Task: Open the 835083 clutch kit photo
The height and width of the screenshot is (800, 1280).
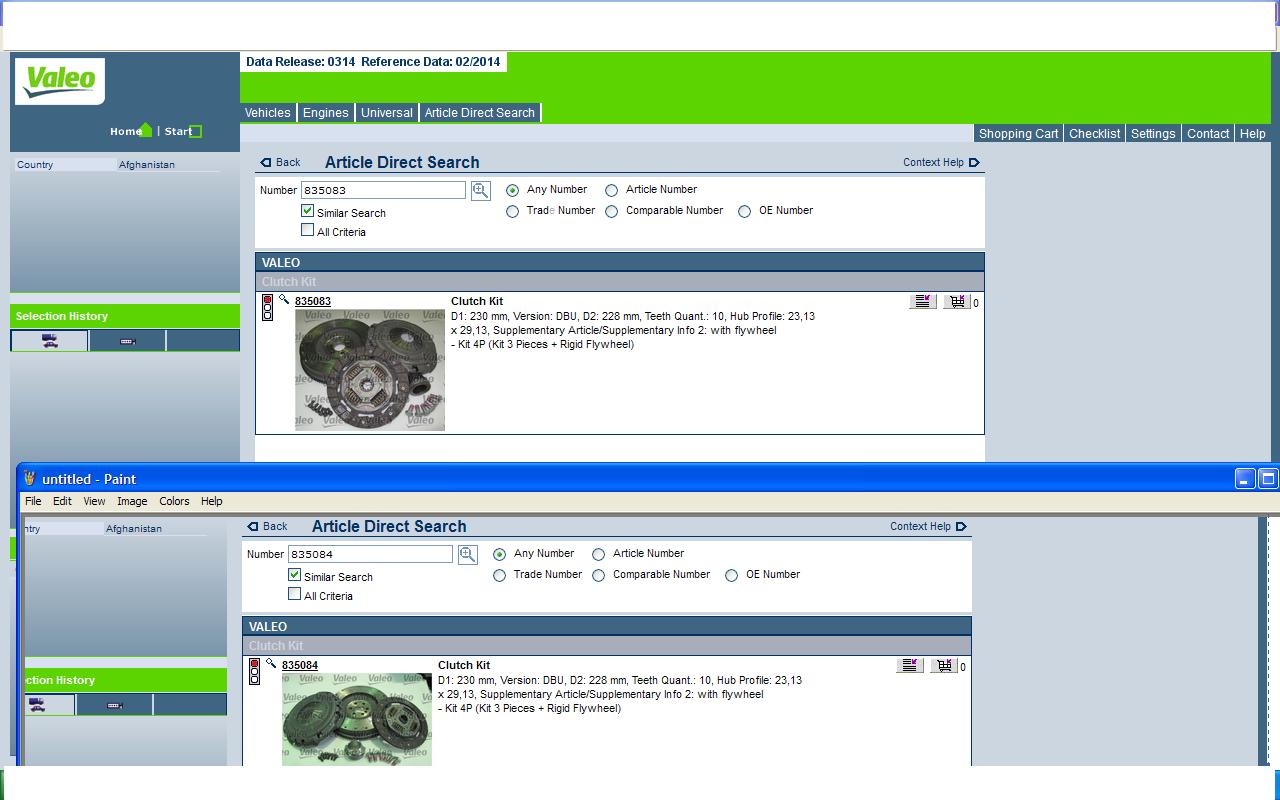Action: [370, 369]
